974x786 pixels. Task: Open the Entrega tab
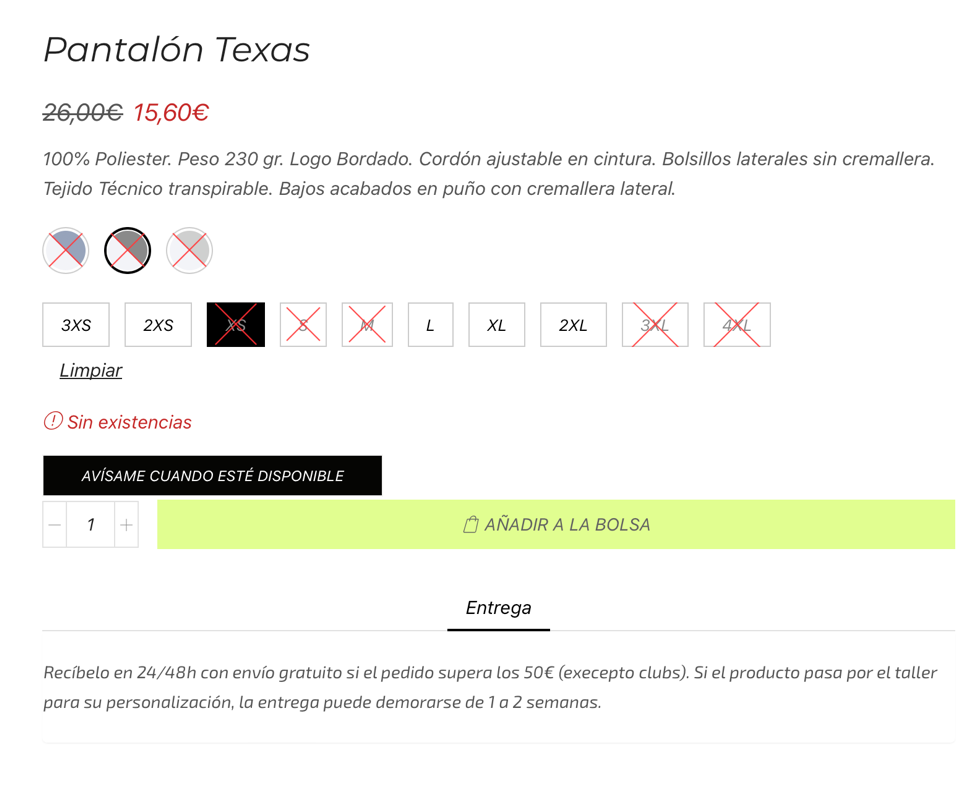tap(498, 608)
